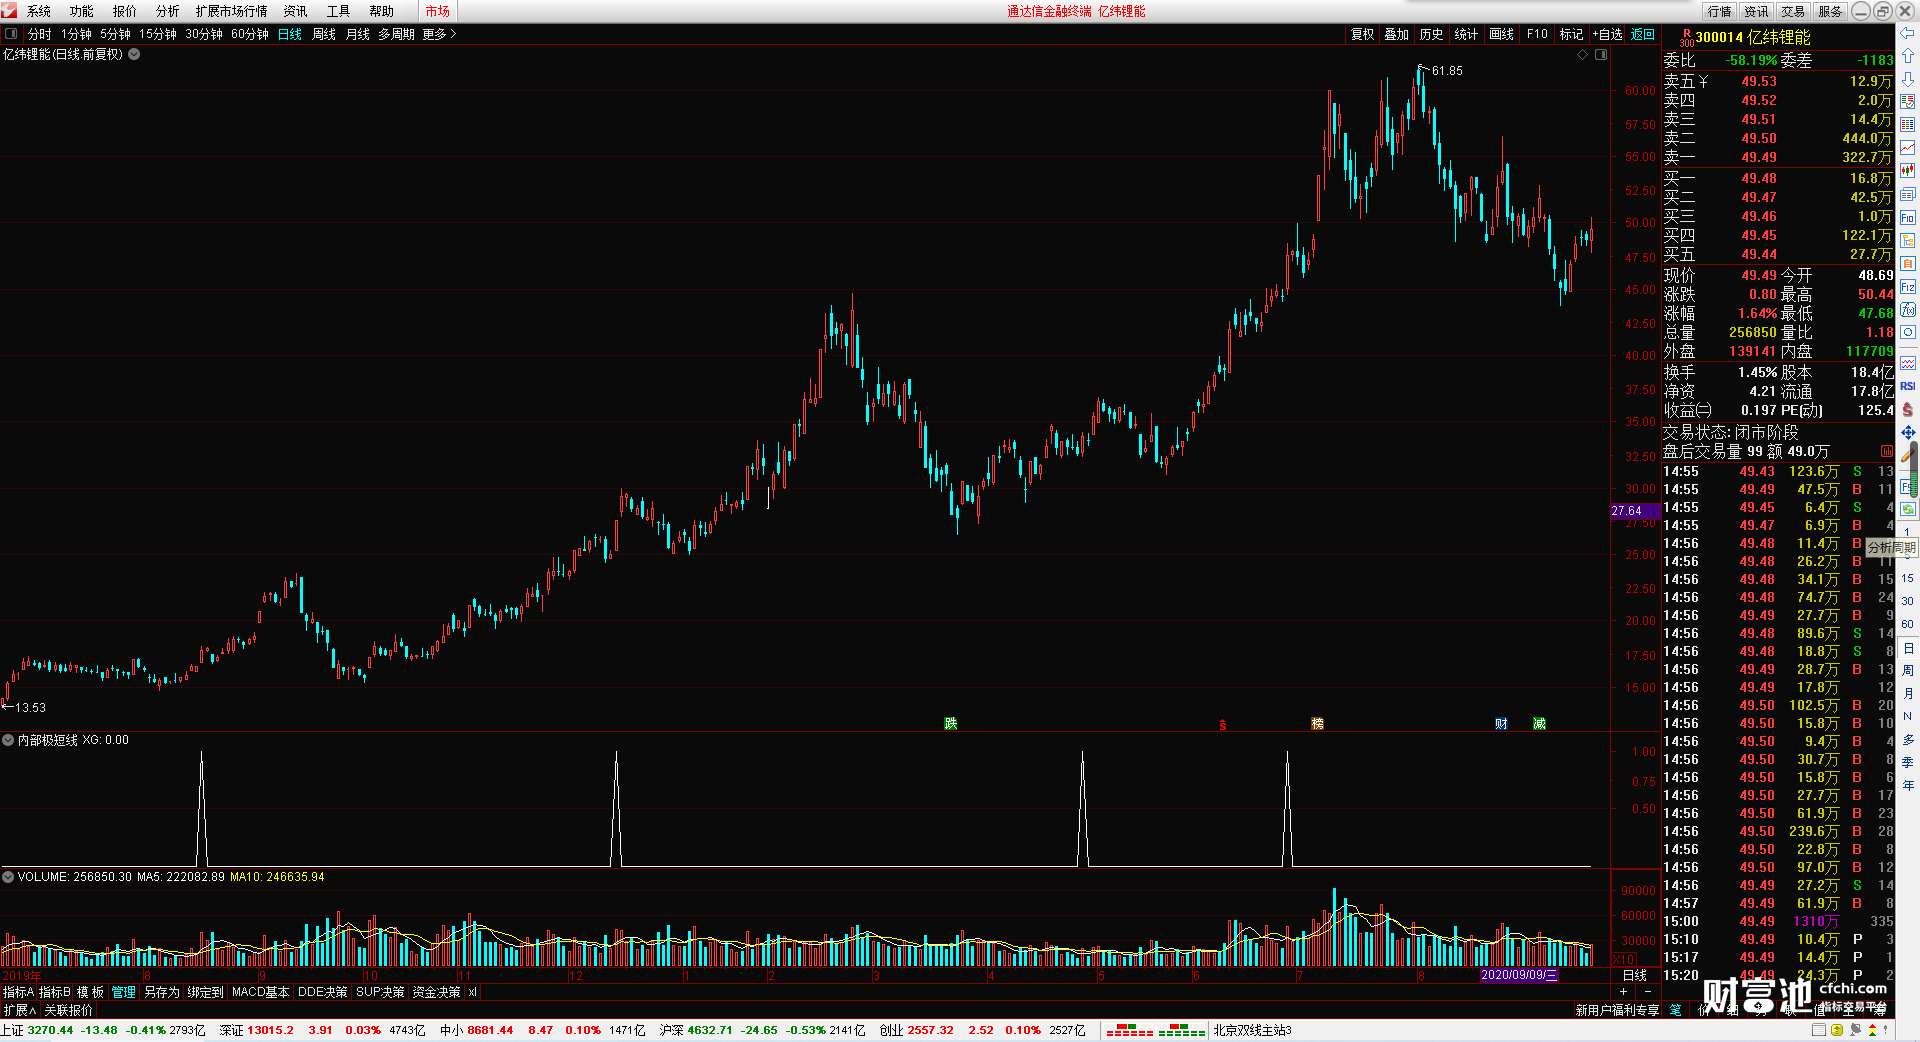Click the 财 event marker on chart
The image size is (1920, 1042).
click(x=1501, y=723)
